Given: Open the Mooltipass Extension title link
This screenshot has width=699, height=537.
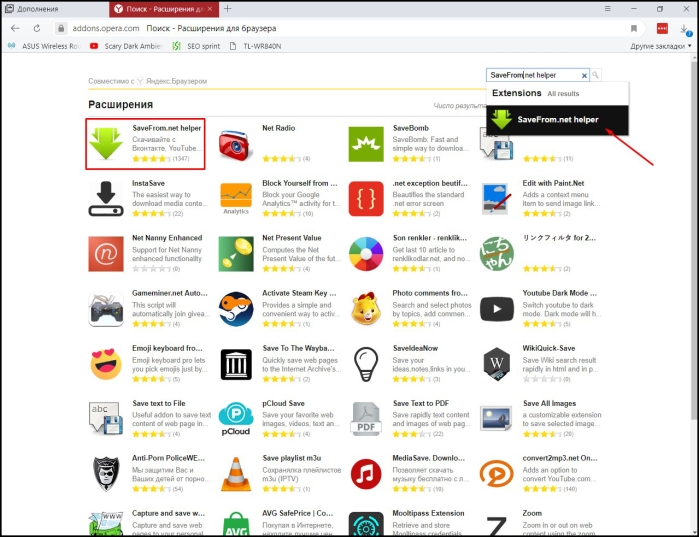Looking at the screenshot, I should pos(428,513).
